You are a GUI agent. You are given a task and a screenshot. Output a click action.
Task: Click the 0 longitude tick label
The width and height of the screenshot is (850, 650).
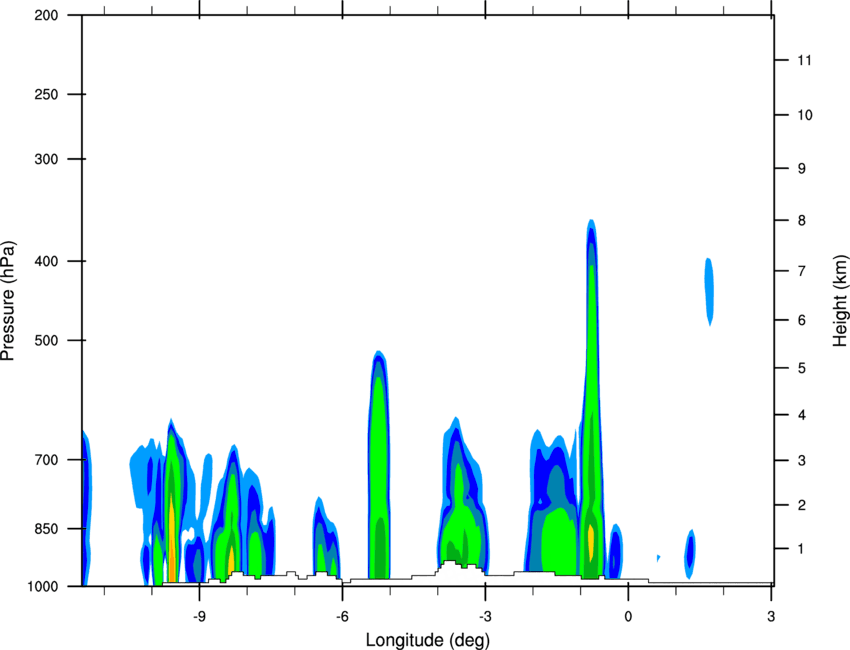pyautogui.click(x=628, y=616)
